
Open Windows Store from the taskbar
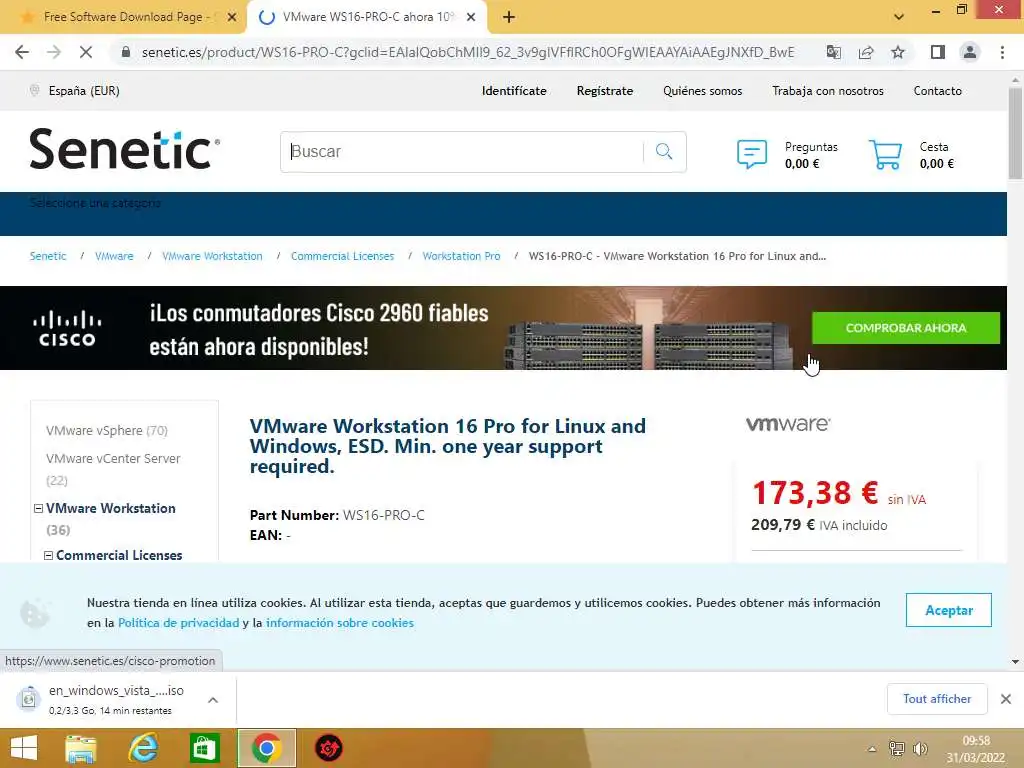point(204,748)
